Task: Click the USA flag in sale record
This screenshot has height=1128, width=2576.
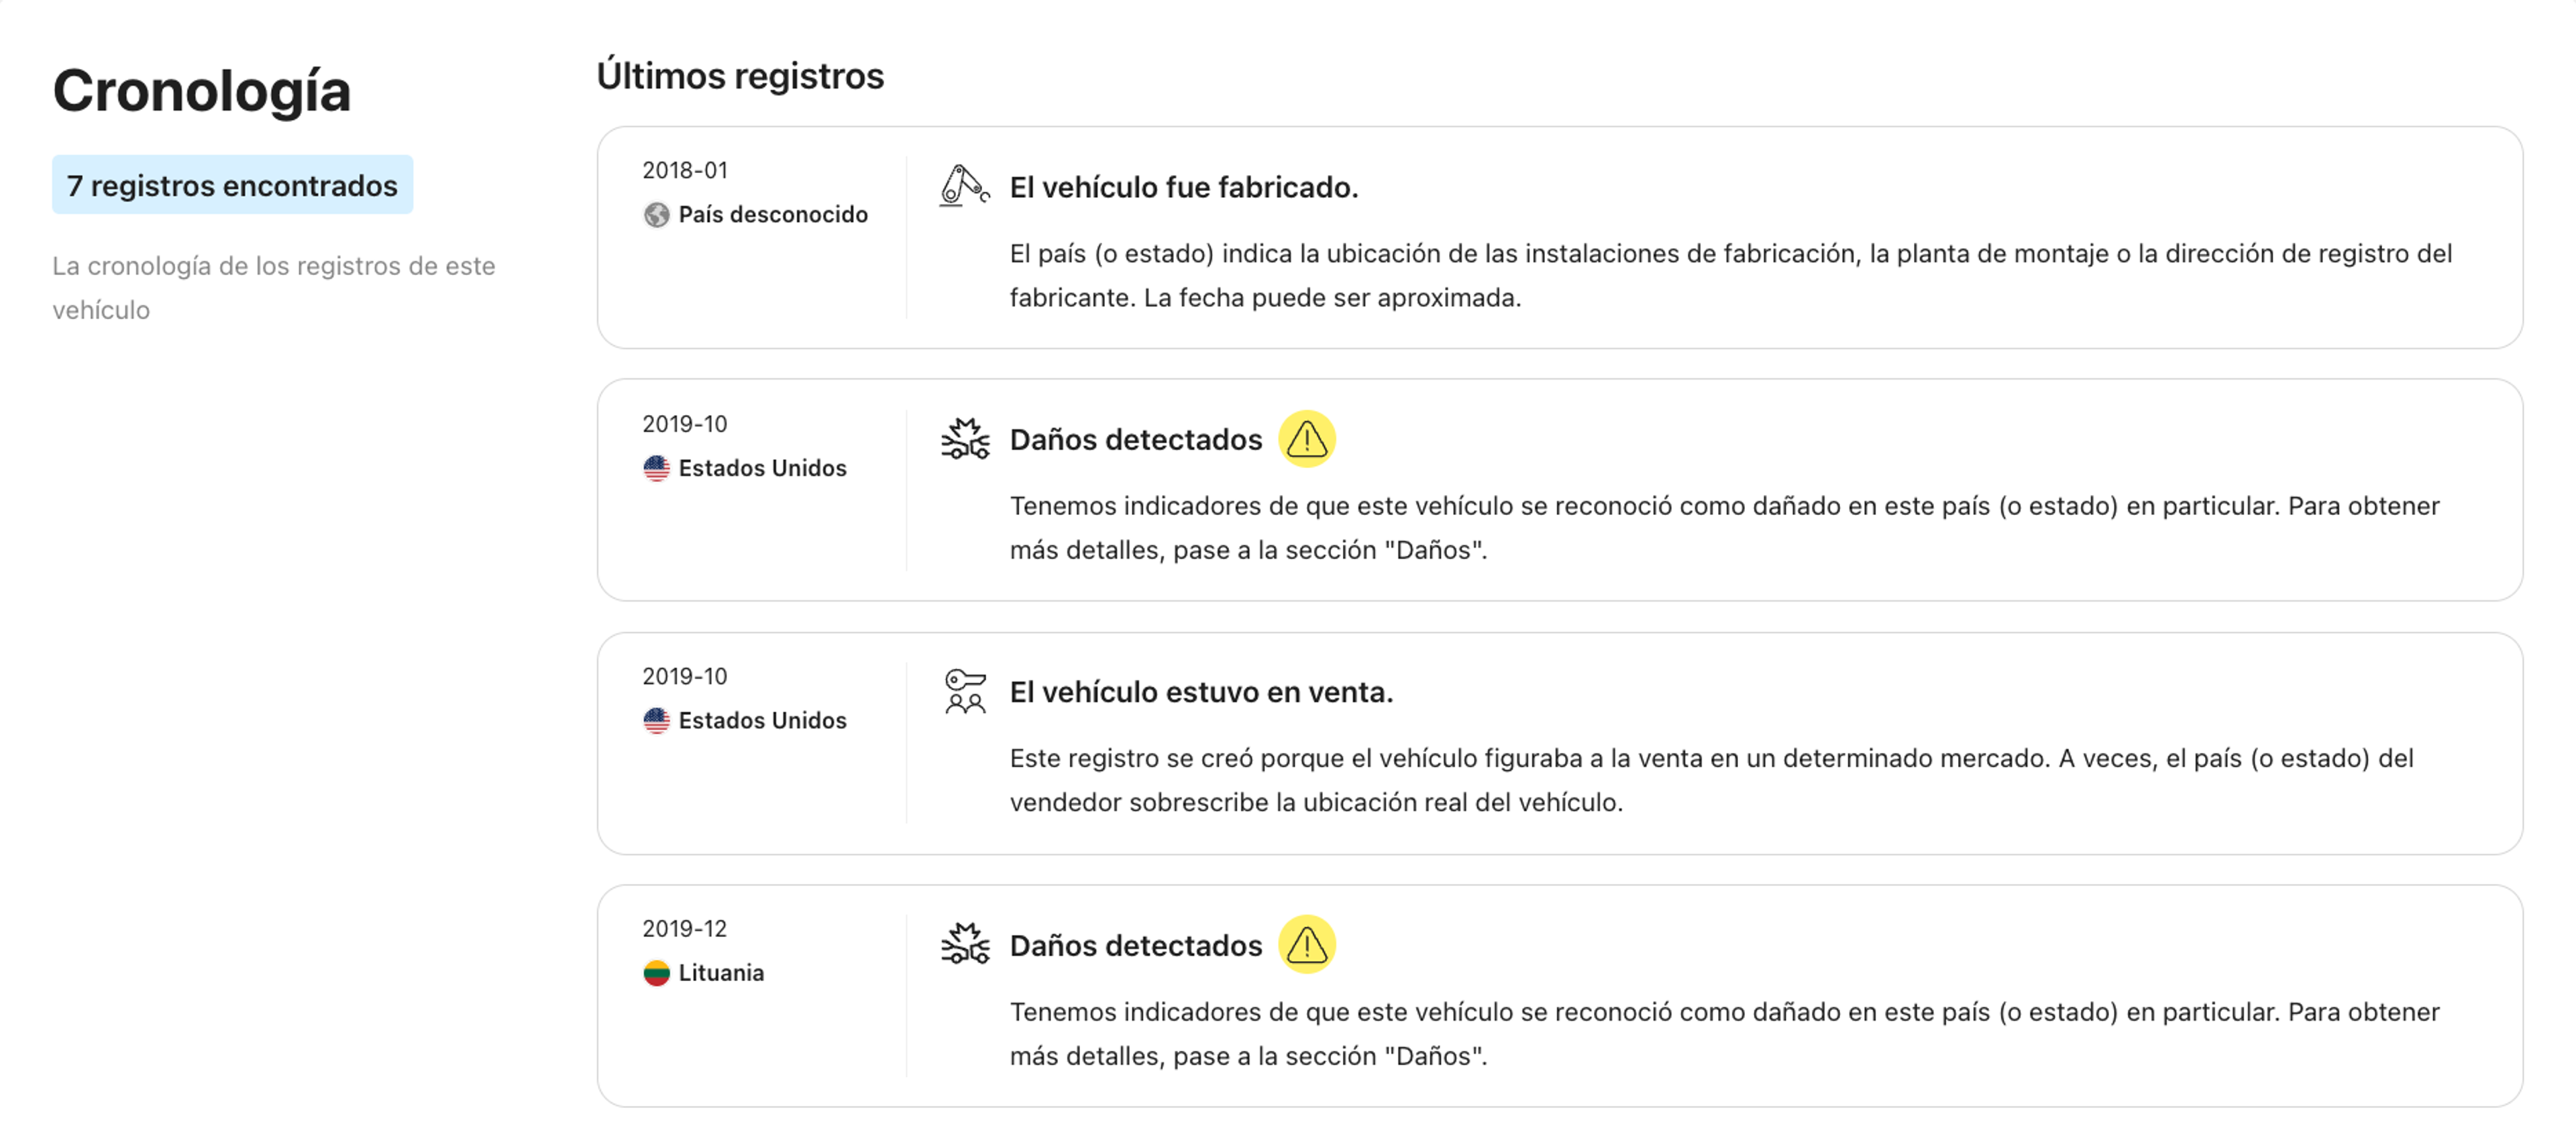Action: pyautogui.click(x=656, y=720)
